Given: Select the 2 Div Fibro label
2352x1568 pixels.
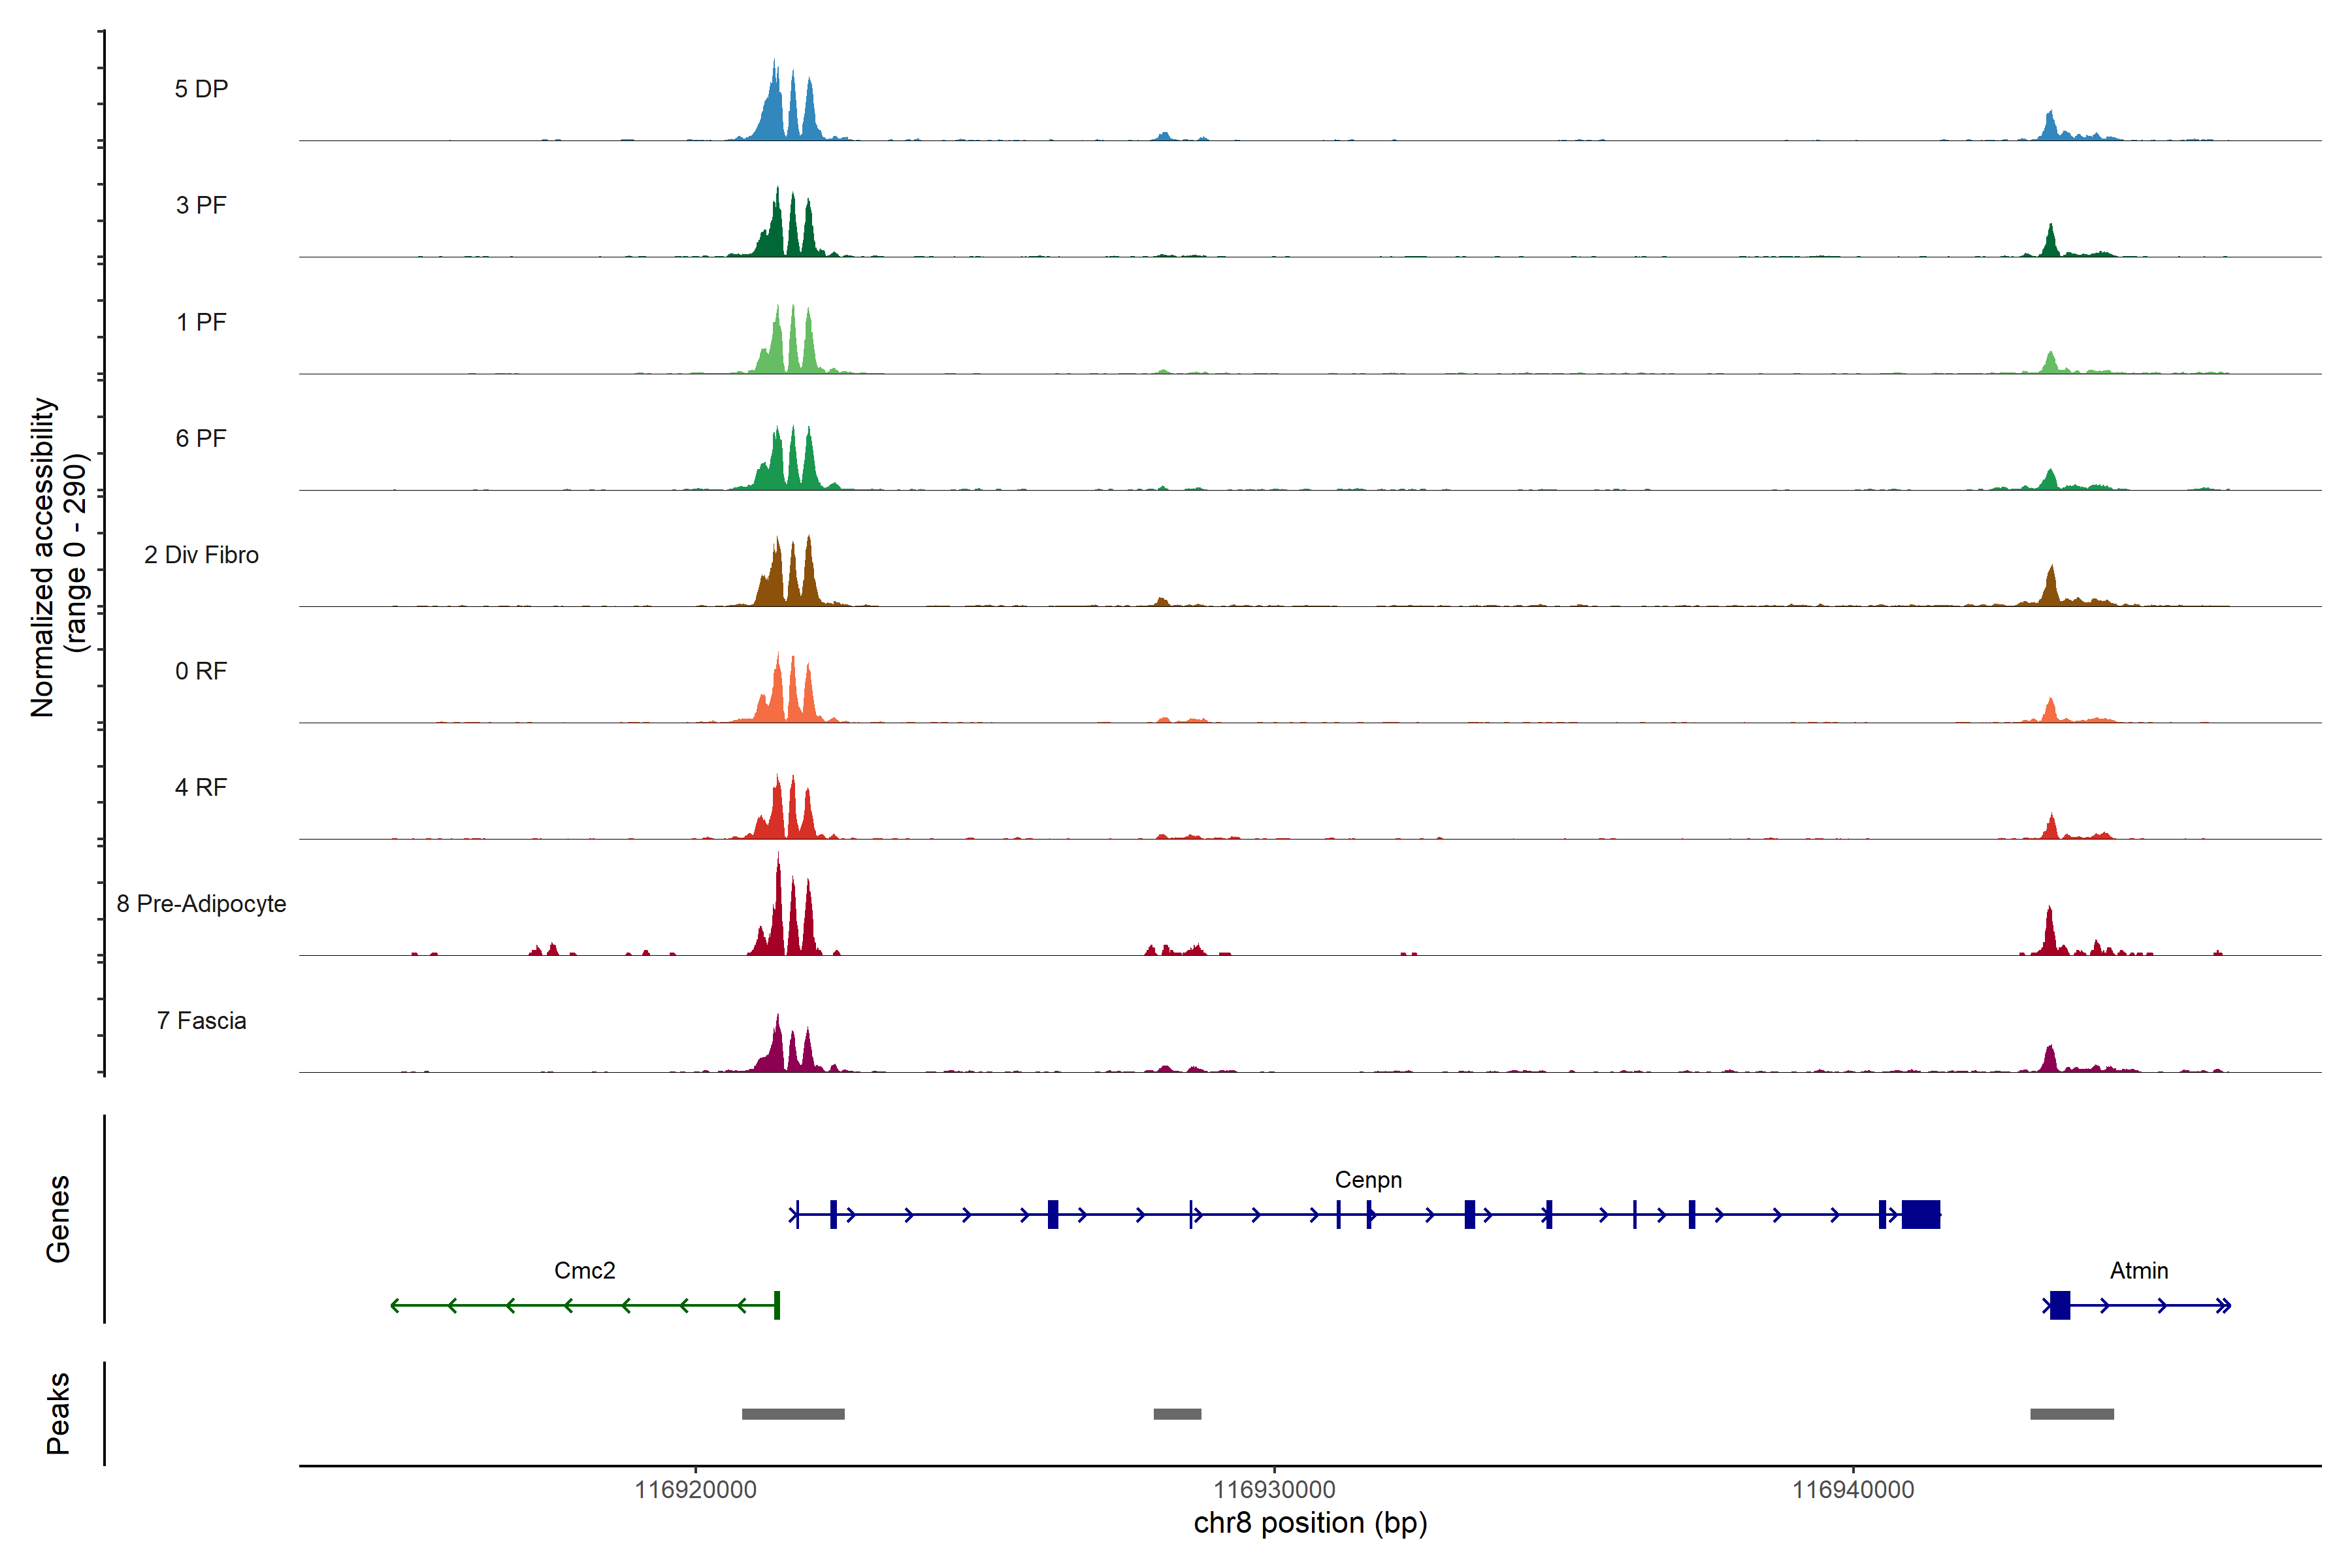Looking at the screenshot, I should [201, 554].
